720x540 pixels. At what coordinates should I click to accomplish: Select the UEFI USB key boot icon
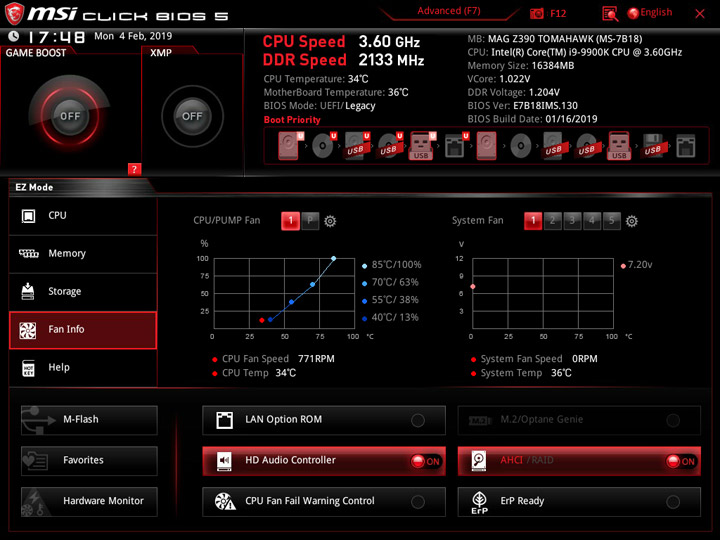click(422, 146)
